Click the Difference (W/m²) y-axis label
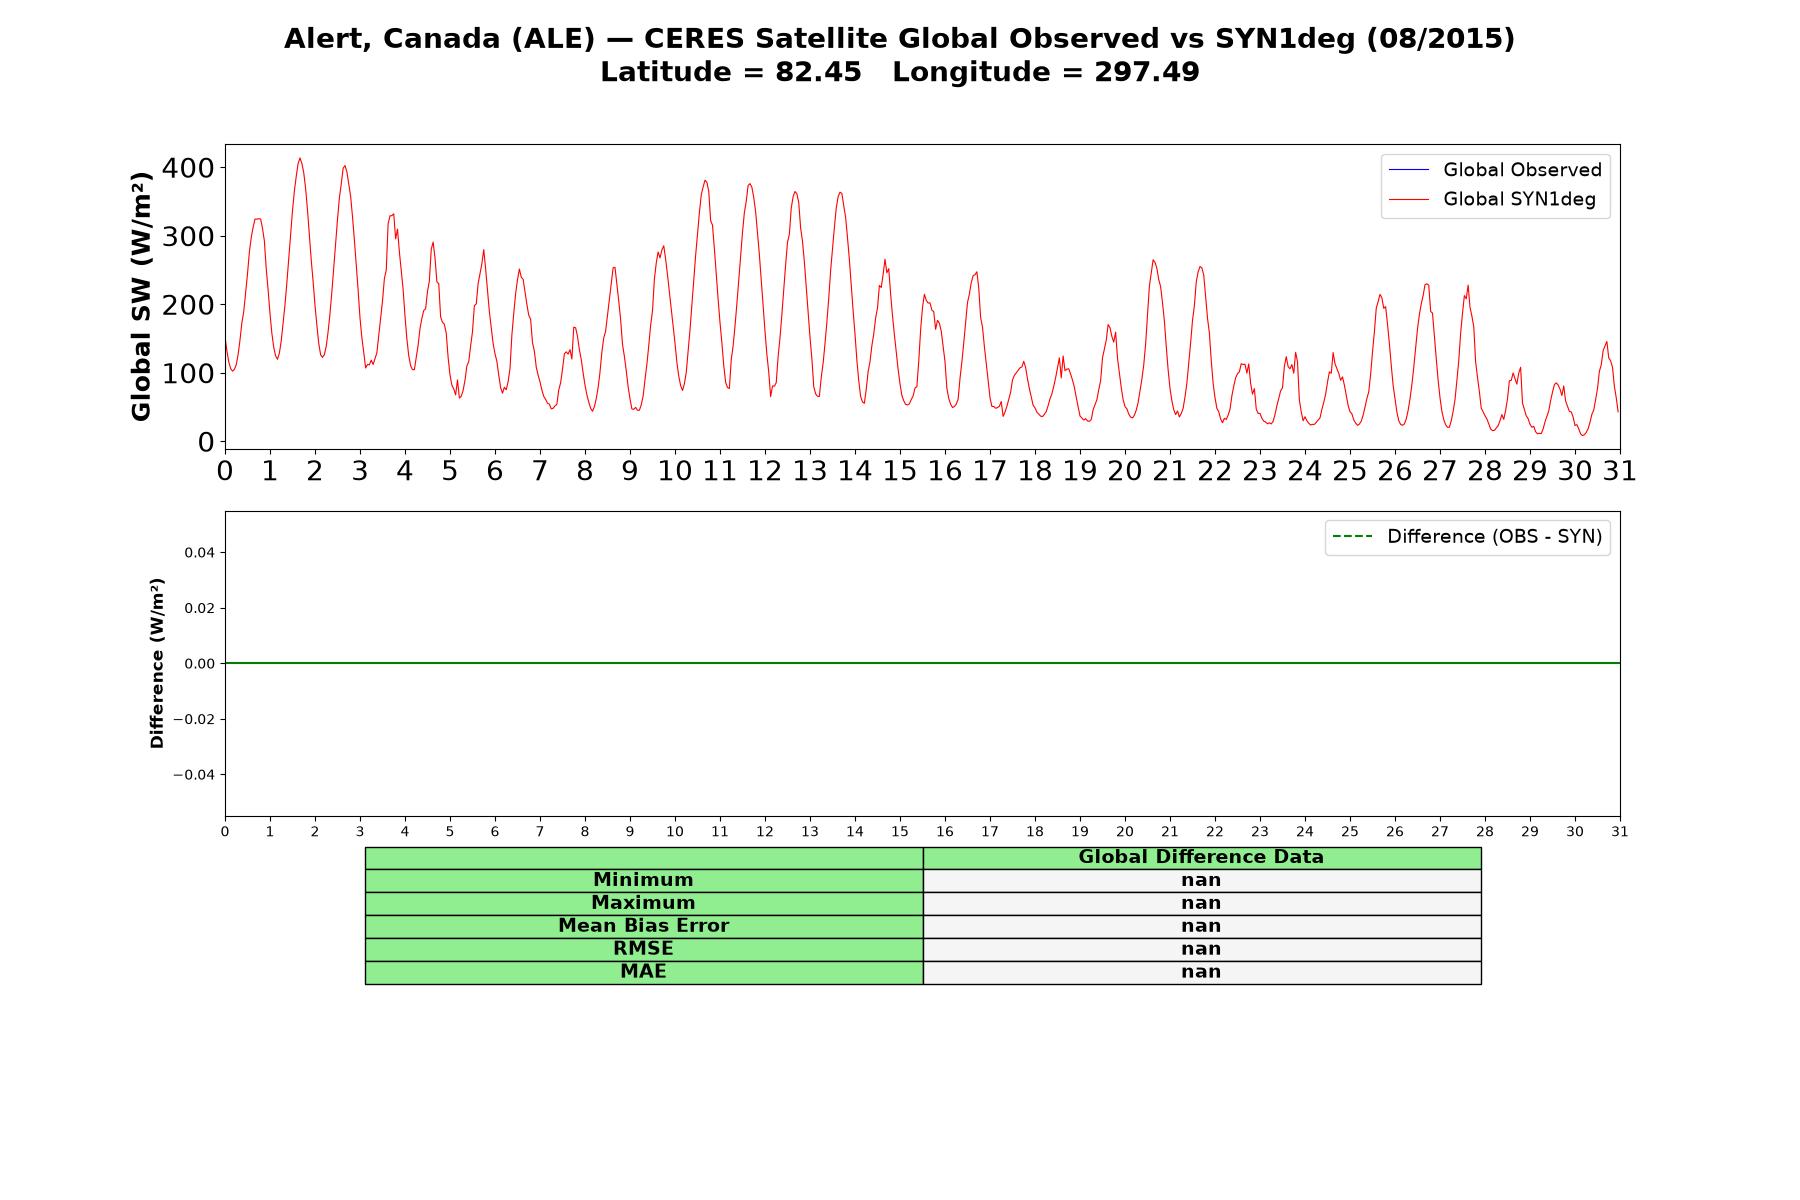 pyautogui.click(x=157, y=663)
